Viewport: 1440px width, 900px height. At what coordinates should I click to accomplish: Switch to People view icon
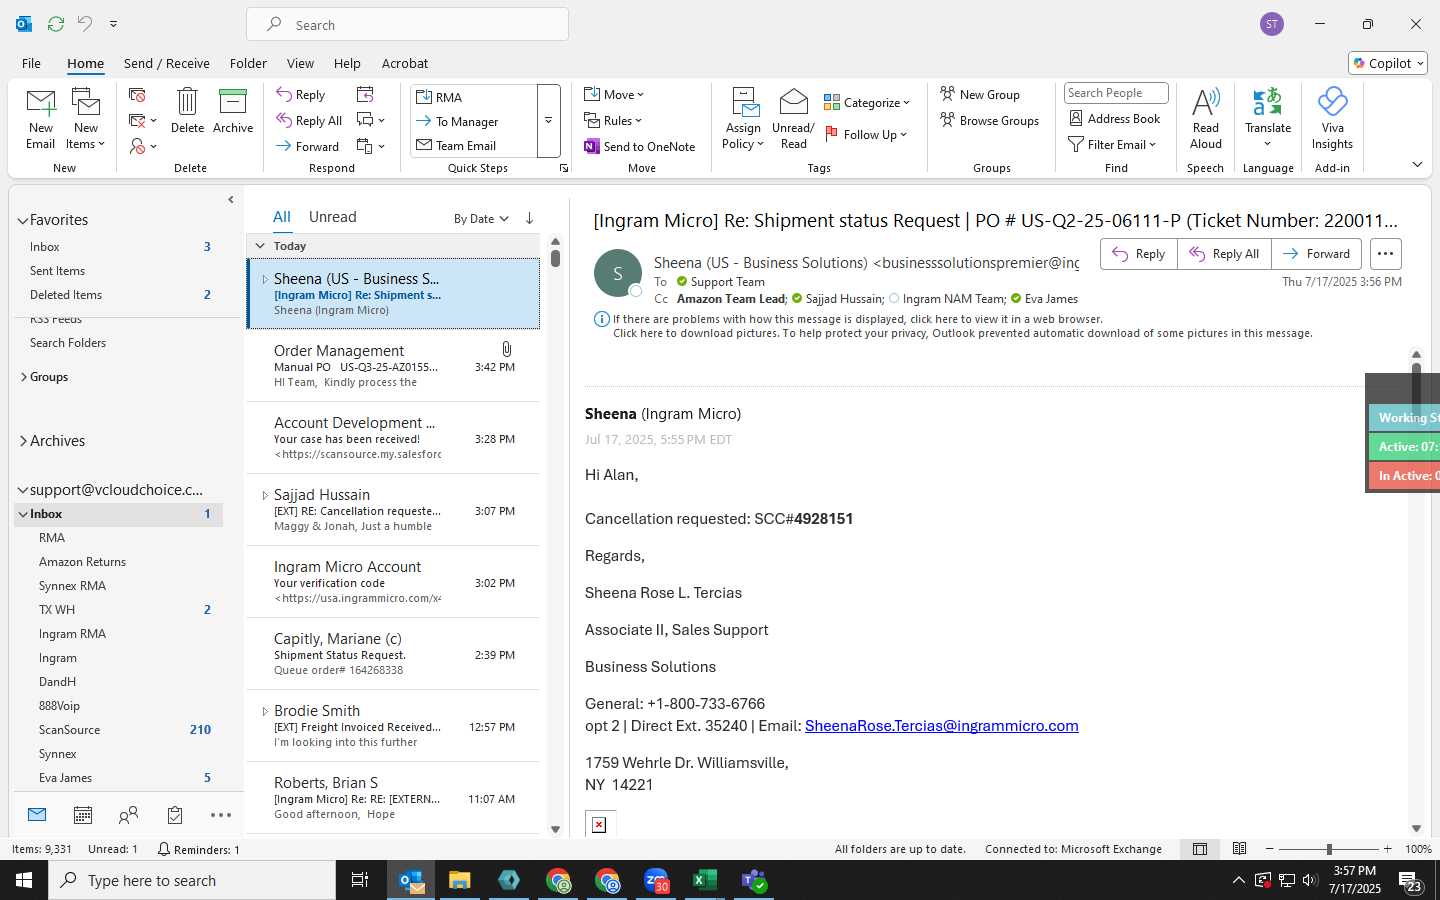(x=129, y=815)
